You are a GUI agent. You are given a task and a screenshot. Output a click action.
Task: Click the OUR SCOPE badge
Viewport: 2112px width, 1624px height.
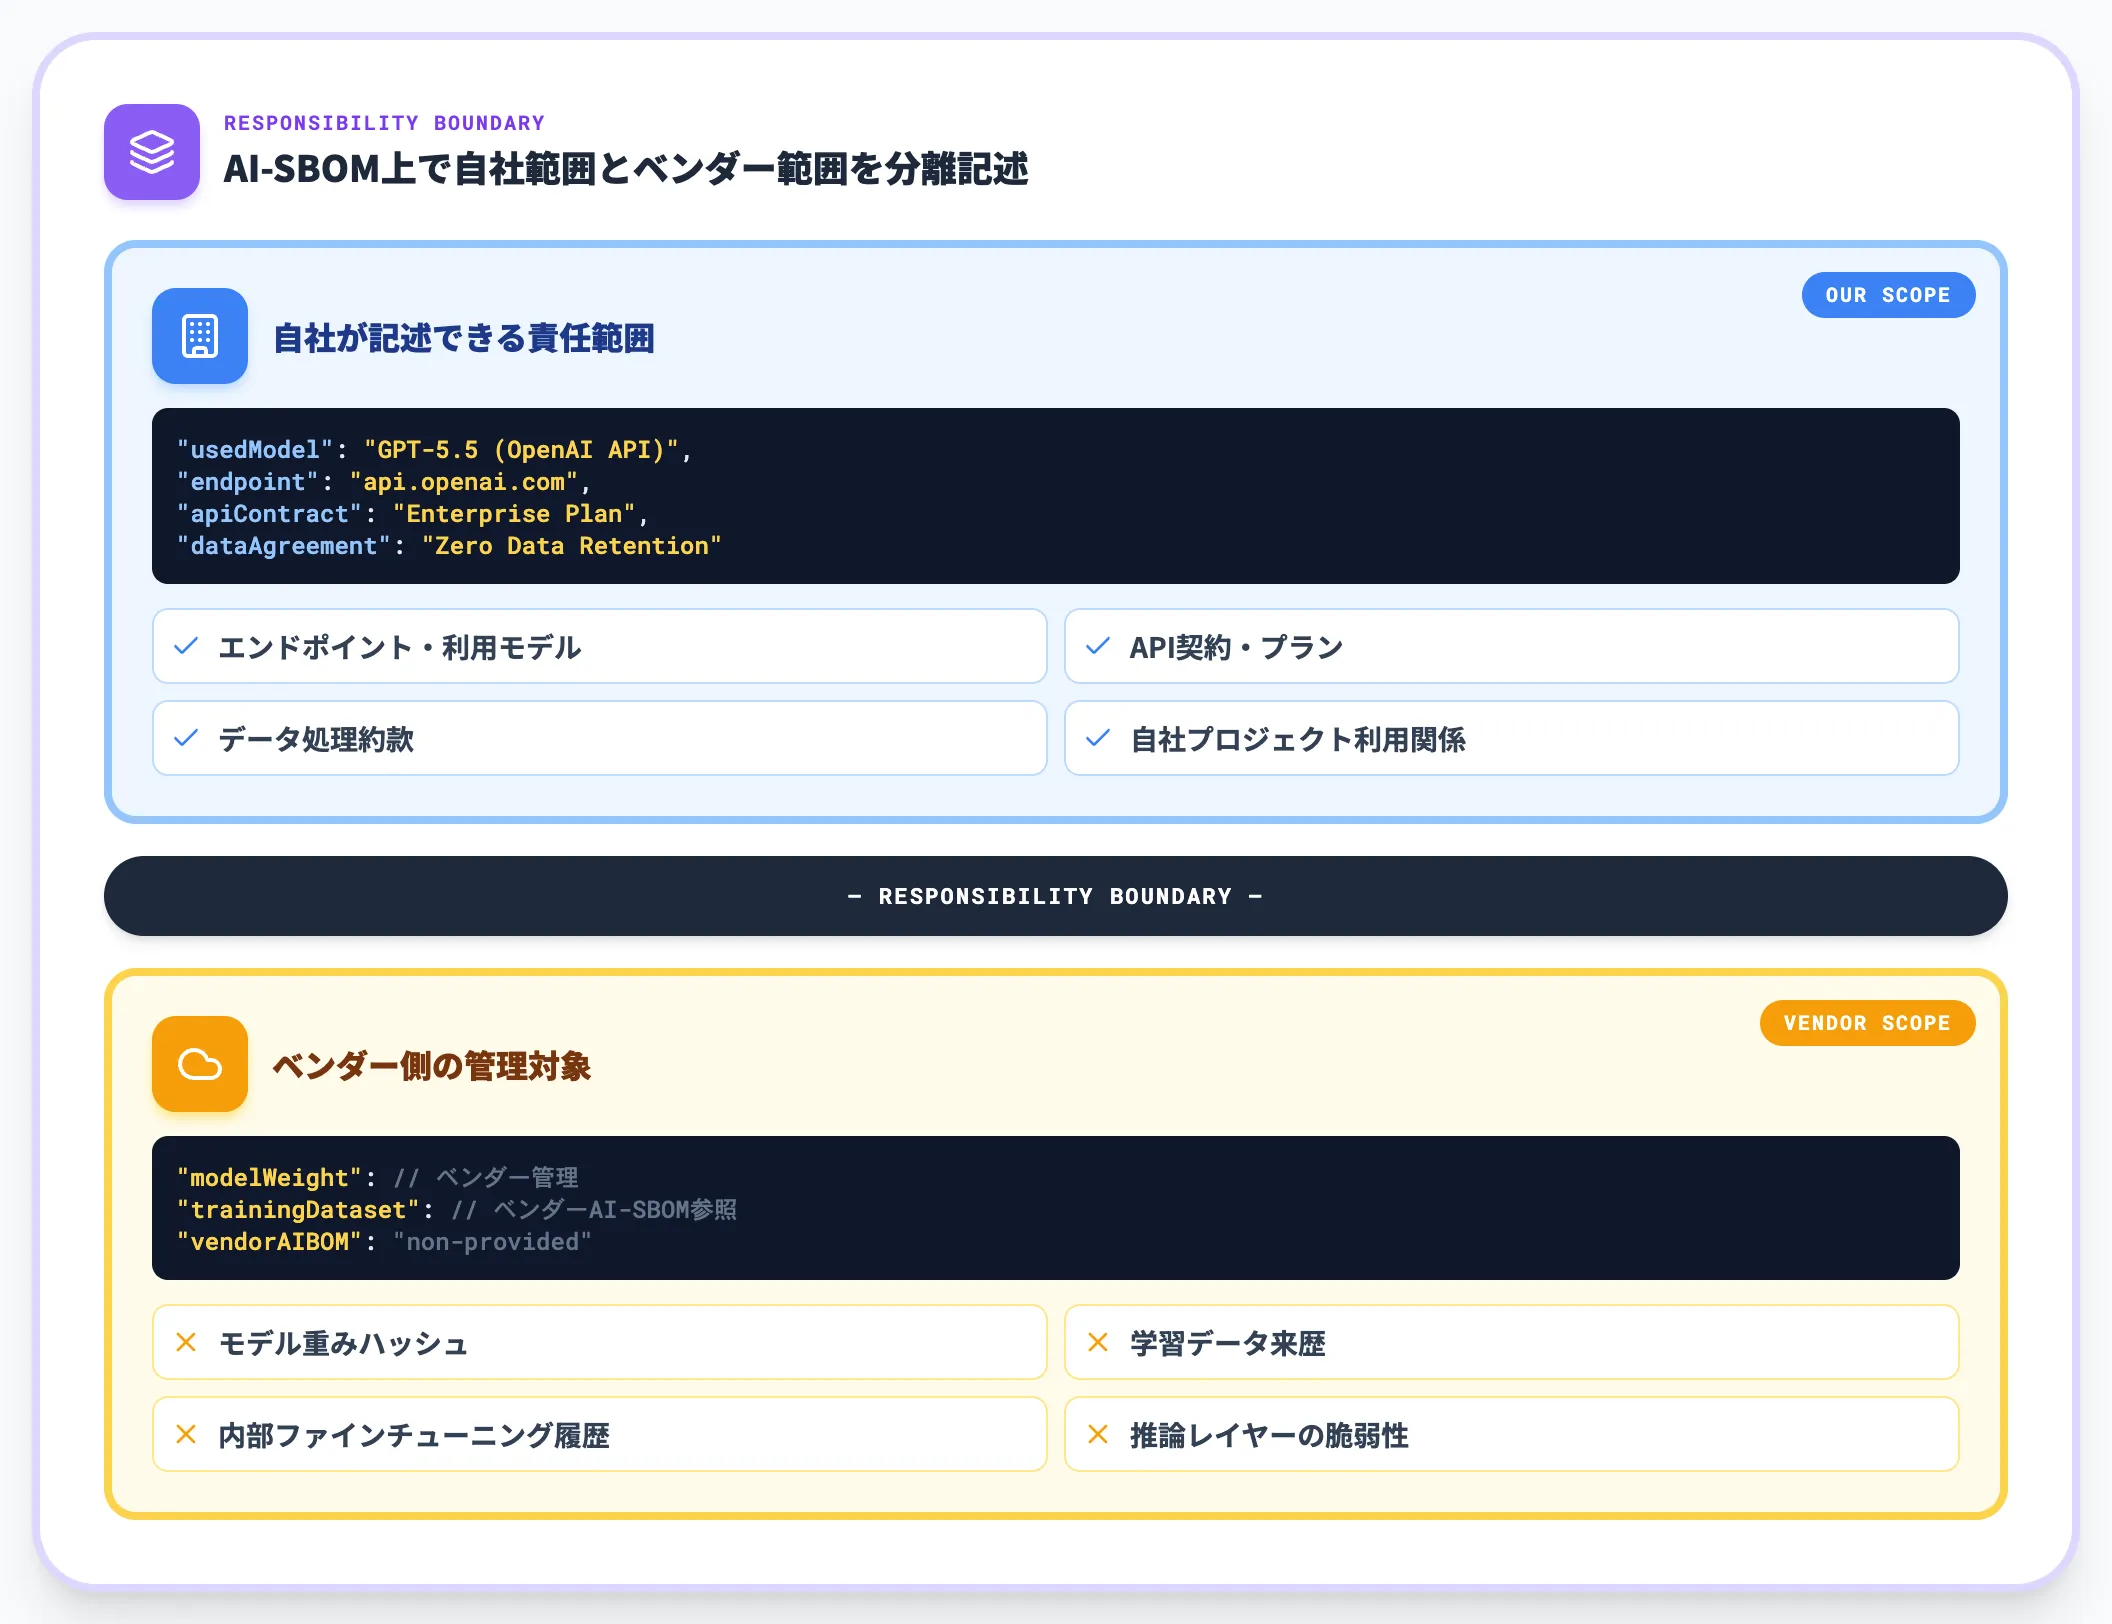[1888, 295]
